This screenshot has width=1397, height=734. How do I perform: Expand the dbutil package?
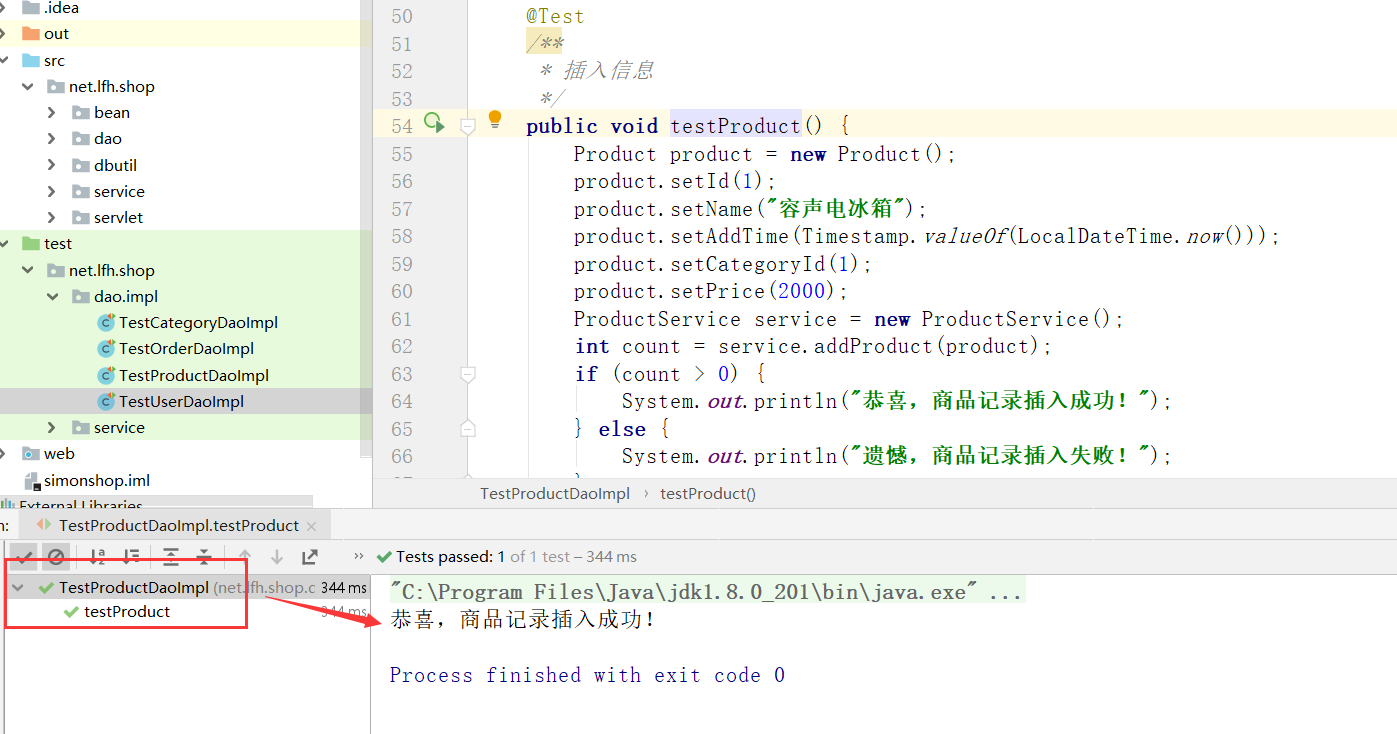pyautogui.click(x=52, y=166)
